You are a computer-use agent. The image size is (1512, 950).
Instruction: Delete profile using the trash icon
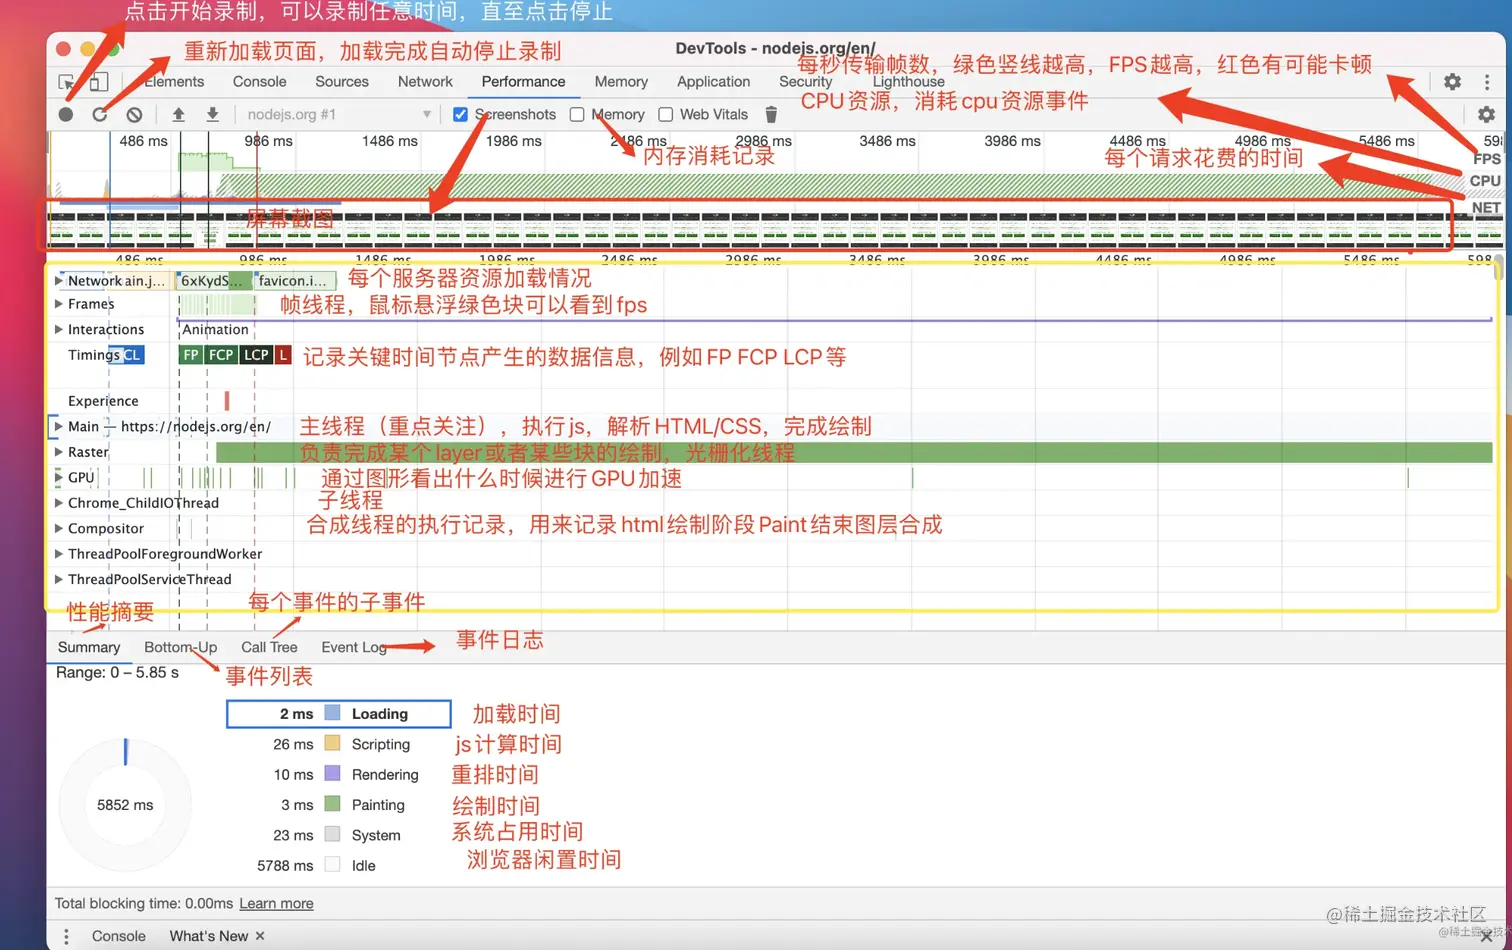771,114
